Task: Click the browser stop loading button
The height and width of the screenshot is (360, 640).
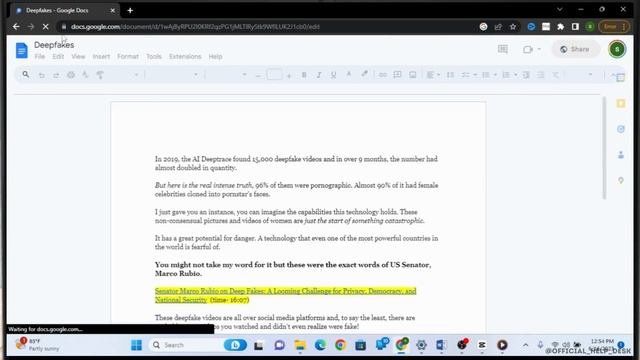Action: pos(45,27)
